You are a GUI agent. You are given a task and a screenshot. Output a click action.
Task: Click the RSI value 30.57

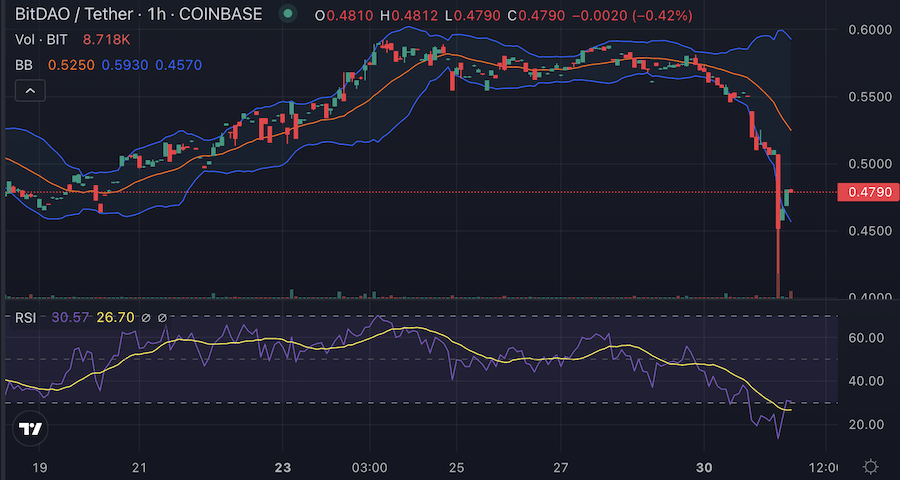tap(70, 317)
